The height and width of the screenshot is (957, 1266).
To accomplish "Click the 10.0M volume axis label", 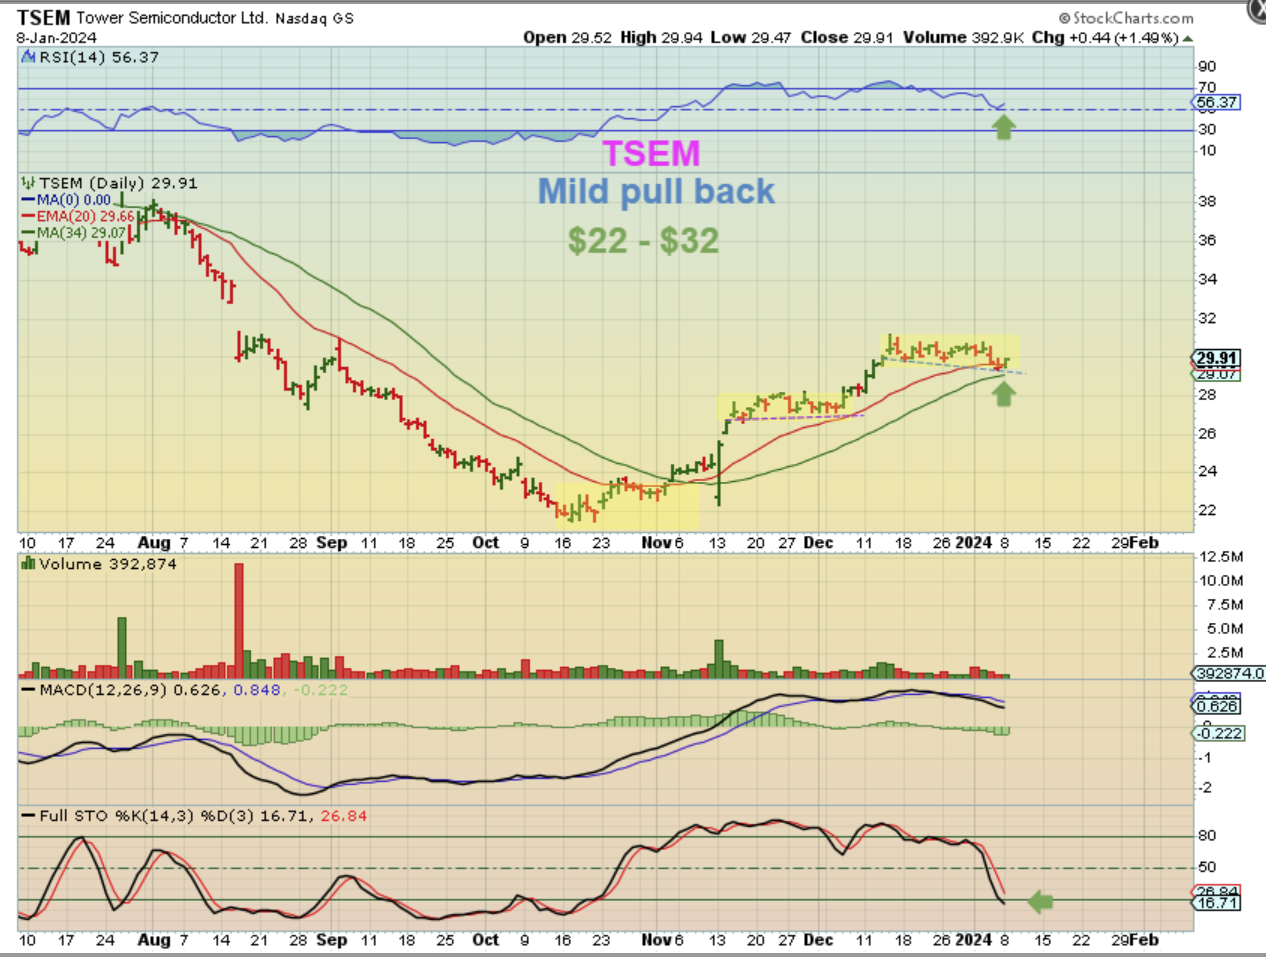I will tap(1221, 580).
